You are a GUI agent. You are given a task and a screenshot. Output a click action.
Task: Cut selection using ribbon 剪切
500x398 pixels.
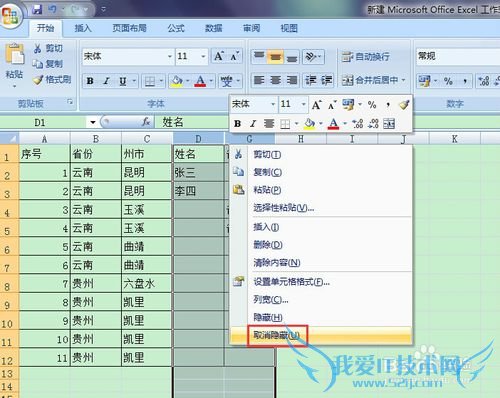(x=48, y=48)
